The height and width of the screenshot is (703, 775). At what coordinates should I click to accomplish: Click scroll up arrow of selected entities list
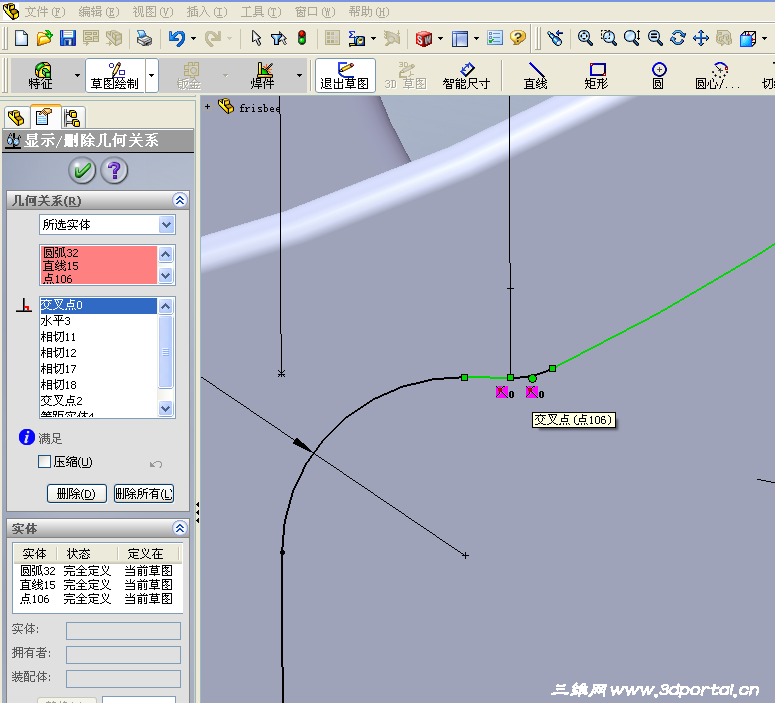(166, 255)
